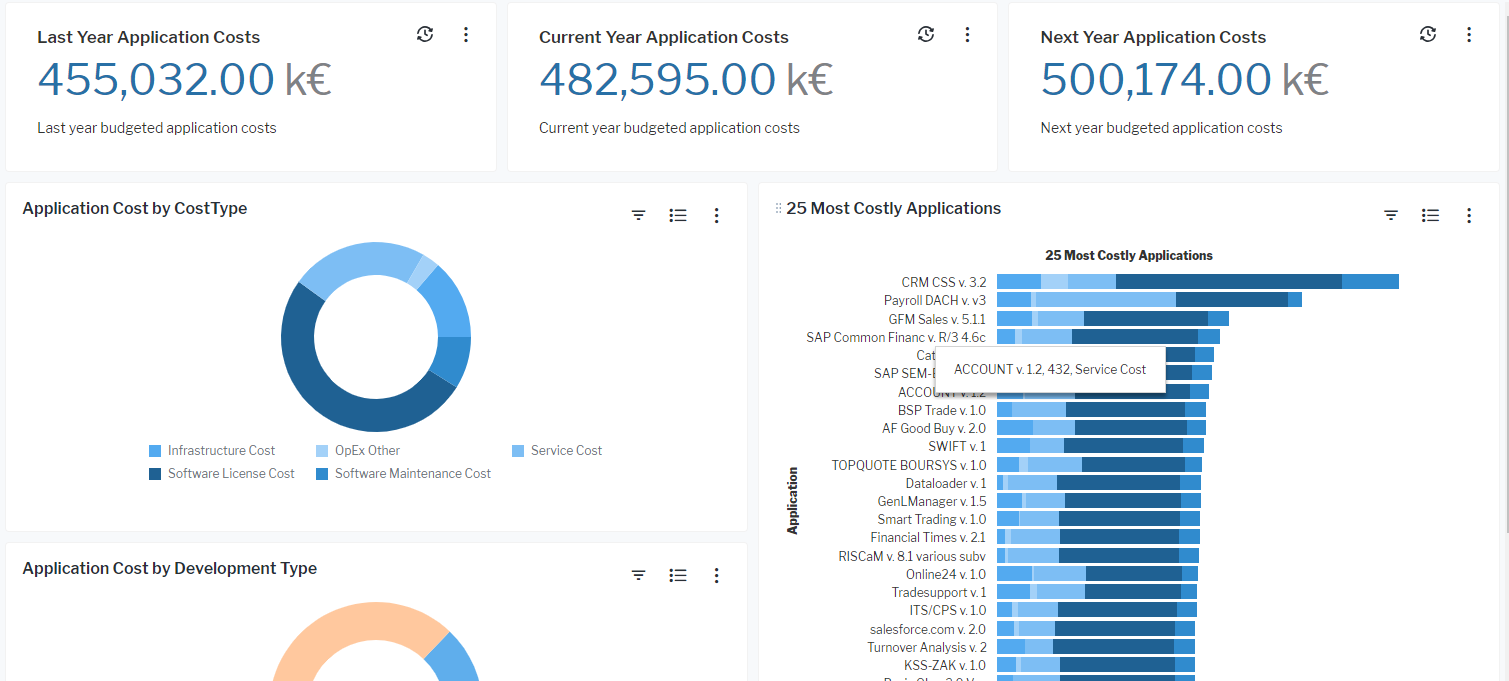The width and height of the screenshot is (1509, 681).
Task: Show legend list for Application Cost by CostType
Action: pos(678,215)
